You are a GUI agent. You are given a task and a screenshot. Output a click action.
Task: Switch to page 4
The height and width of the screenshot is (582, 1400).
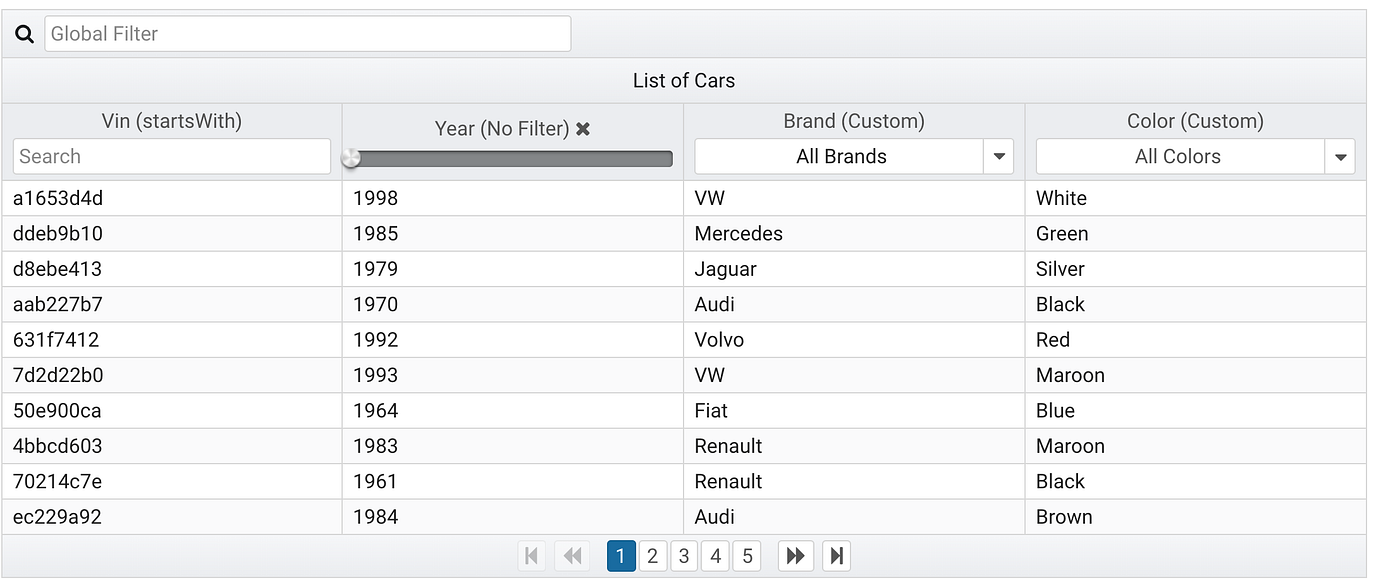715,556
